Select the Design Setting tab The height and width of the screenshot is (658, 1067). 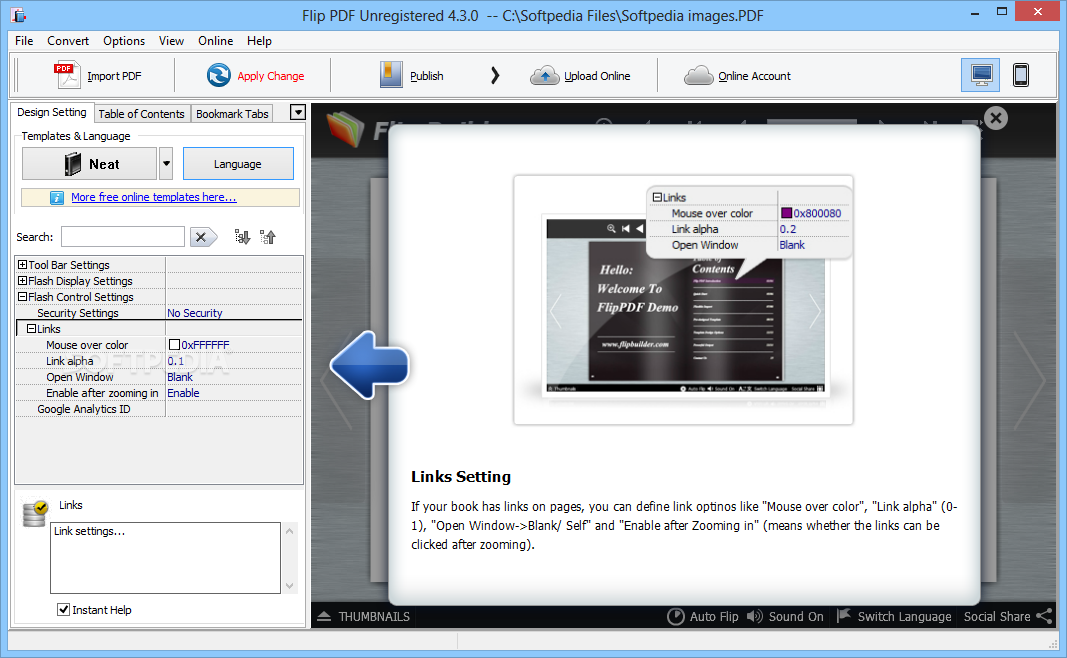tap(52, 112)
